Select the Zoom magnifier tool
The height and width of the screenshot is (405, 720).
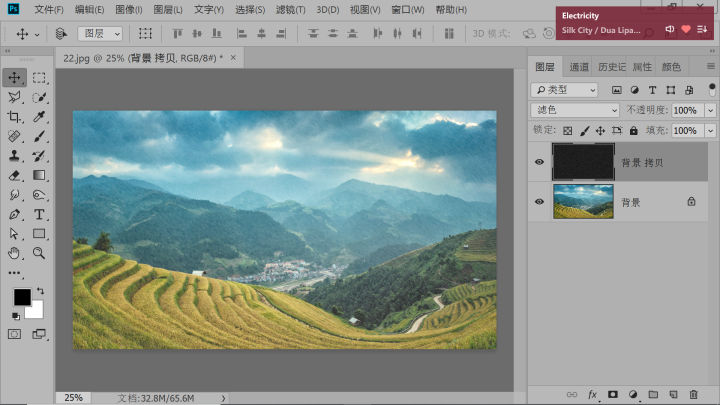click(39, 253)
